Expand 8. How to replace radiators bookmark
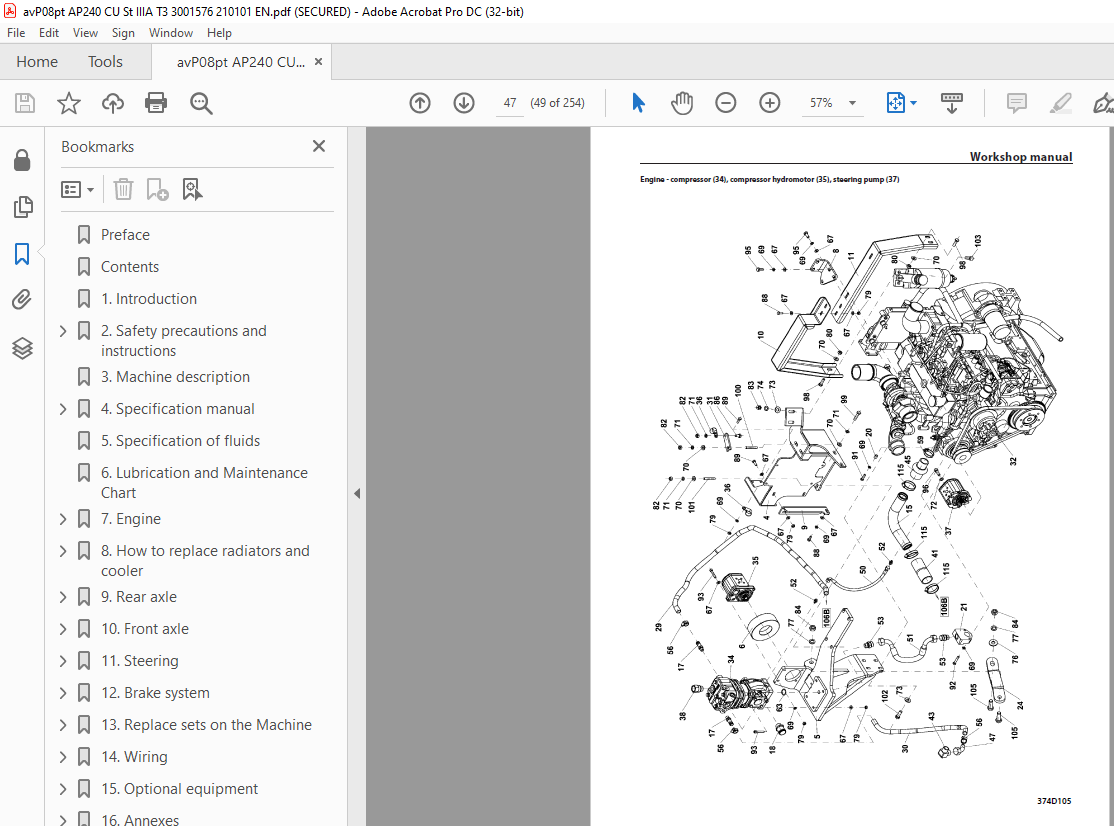The width and height of the screenshot is (1114, 826). coord(63,551)
